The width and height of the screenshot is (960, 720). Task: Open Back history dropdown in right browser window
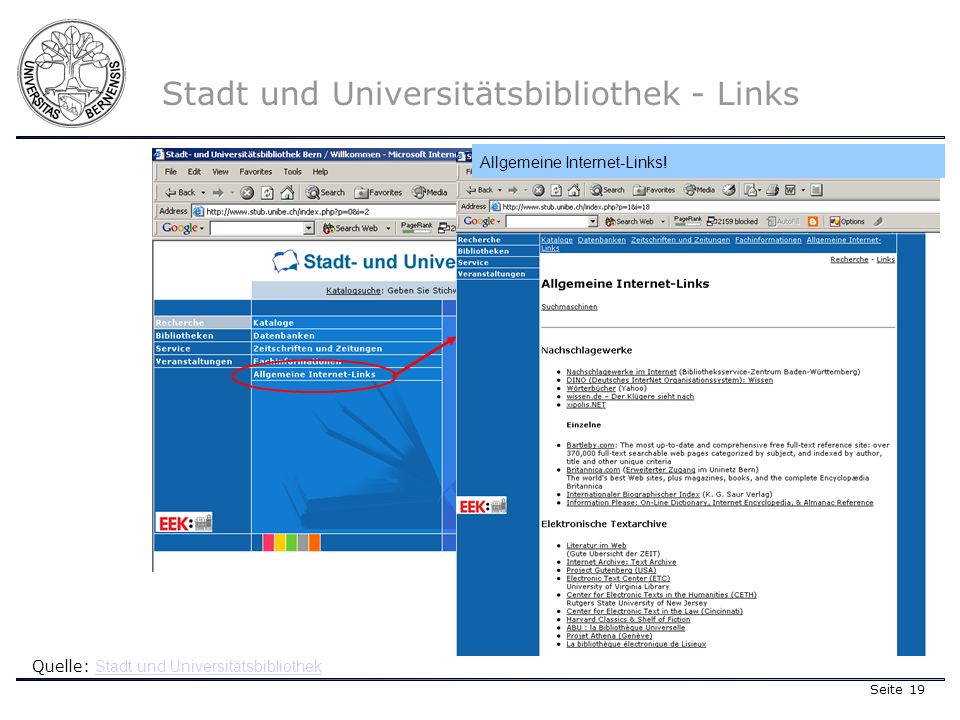coord(500,190)
